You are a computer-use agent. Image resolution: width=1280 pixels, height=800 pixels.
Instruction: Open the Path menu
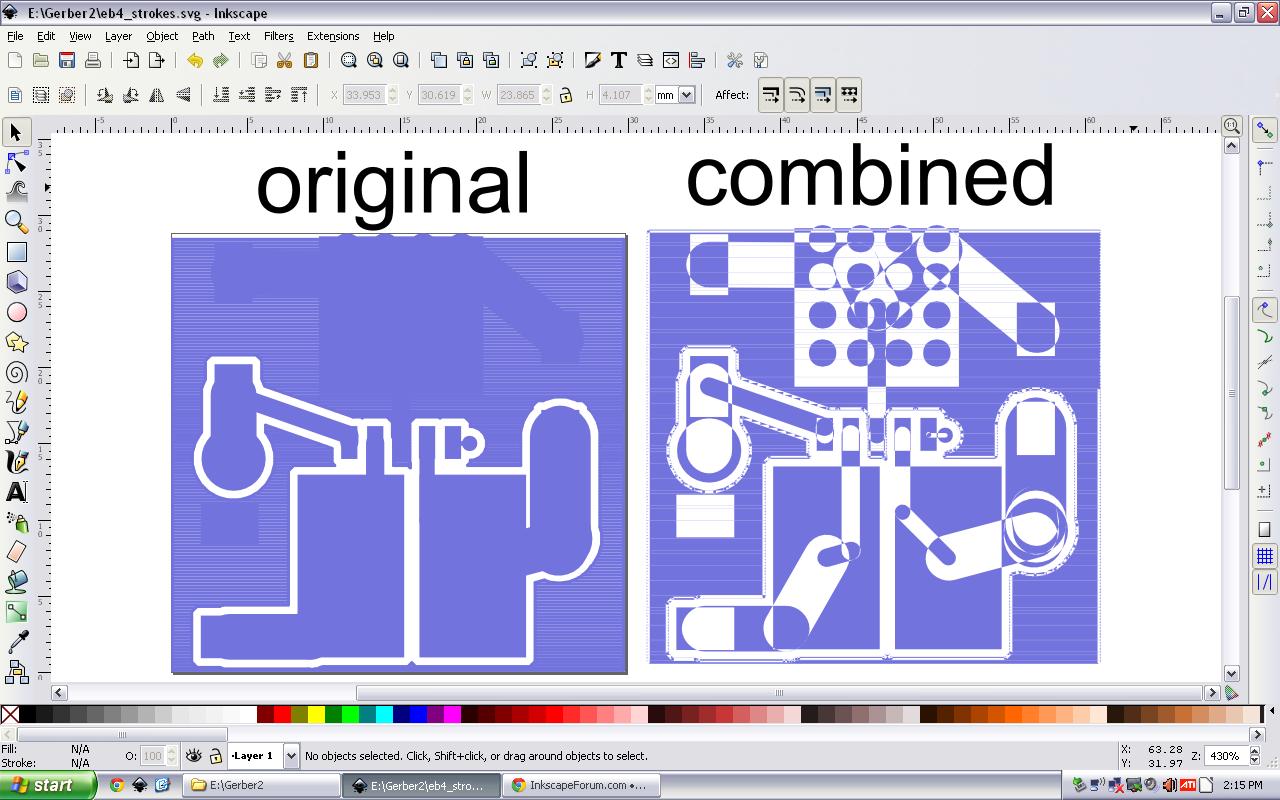(202, 36)
